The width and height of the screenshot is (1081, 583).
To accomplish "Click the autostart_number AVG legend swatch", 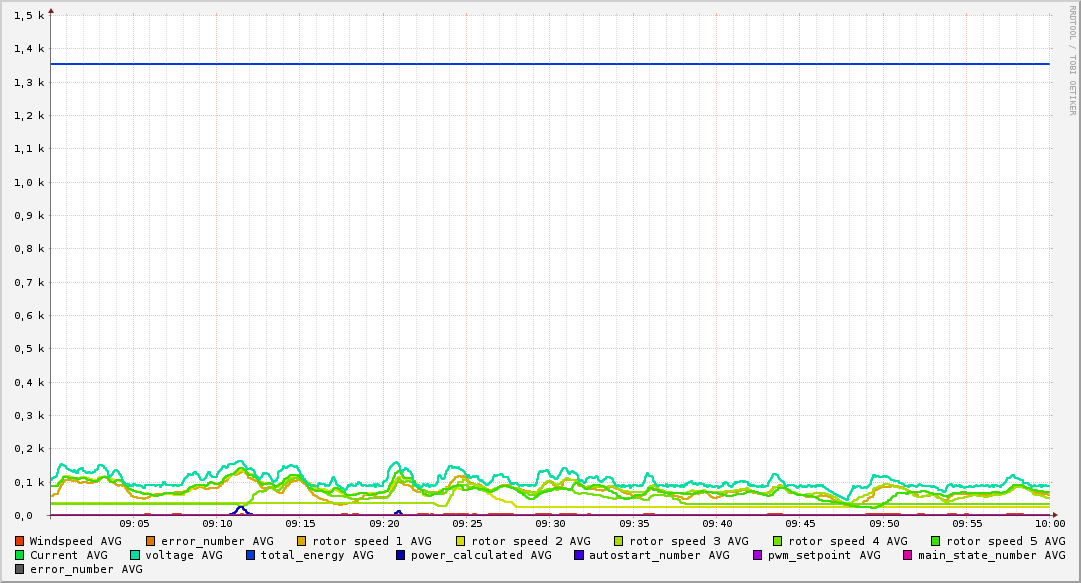I will click(578, 555).
